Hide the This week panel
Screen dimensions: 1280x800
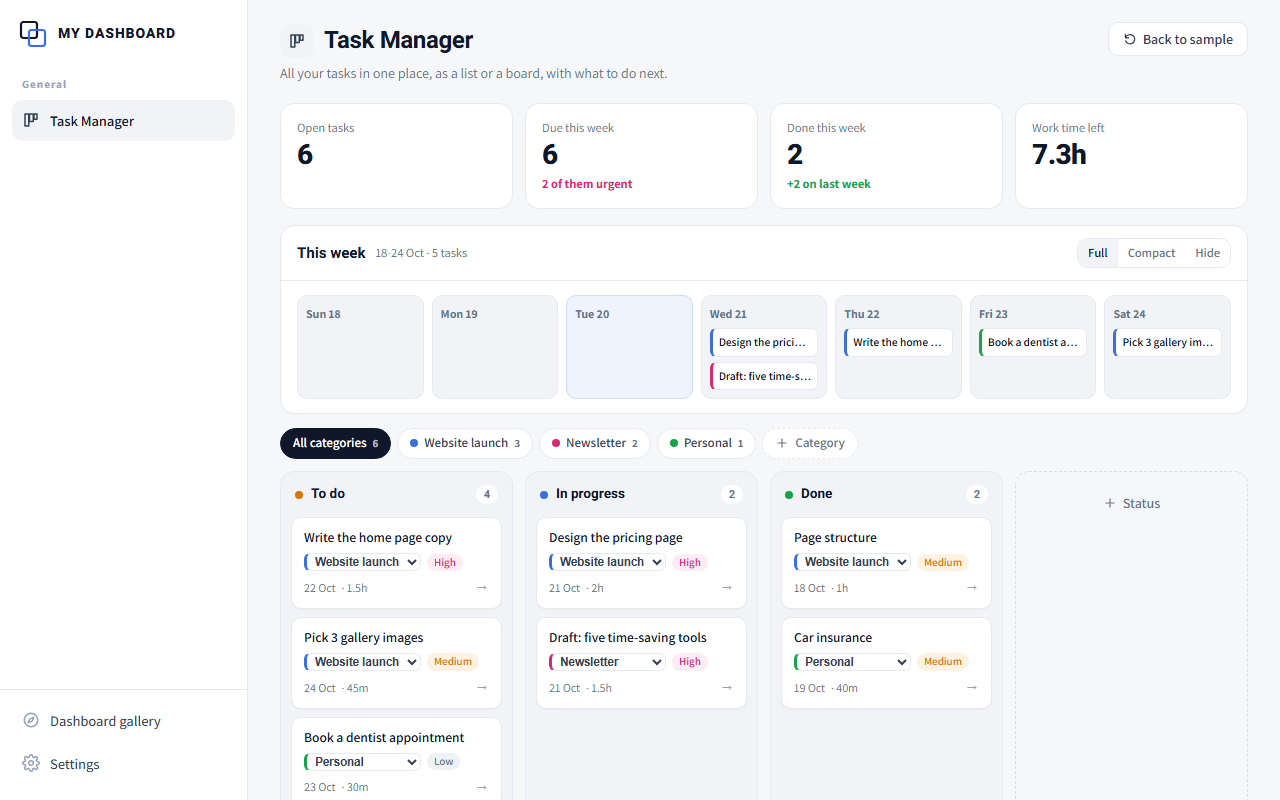tap(1207, 253)
